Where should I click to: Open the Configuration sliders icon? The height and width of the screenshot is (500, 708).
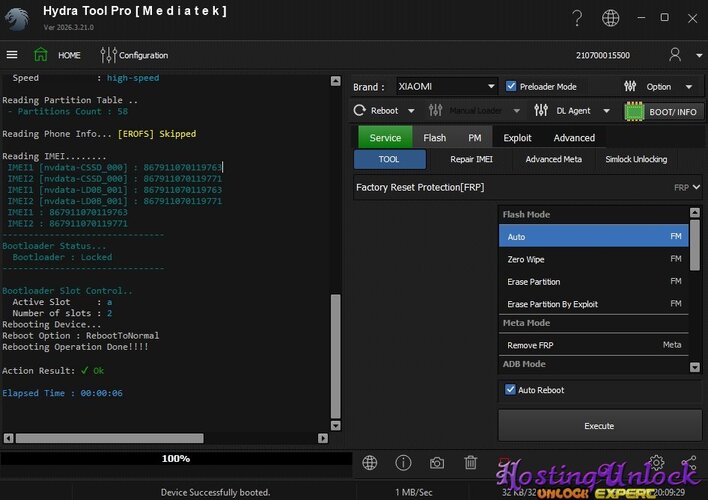(107, 55)
